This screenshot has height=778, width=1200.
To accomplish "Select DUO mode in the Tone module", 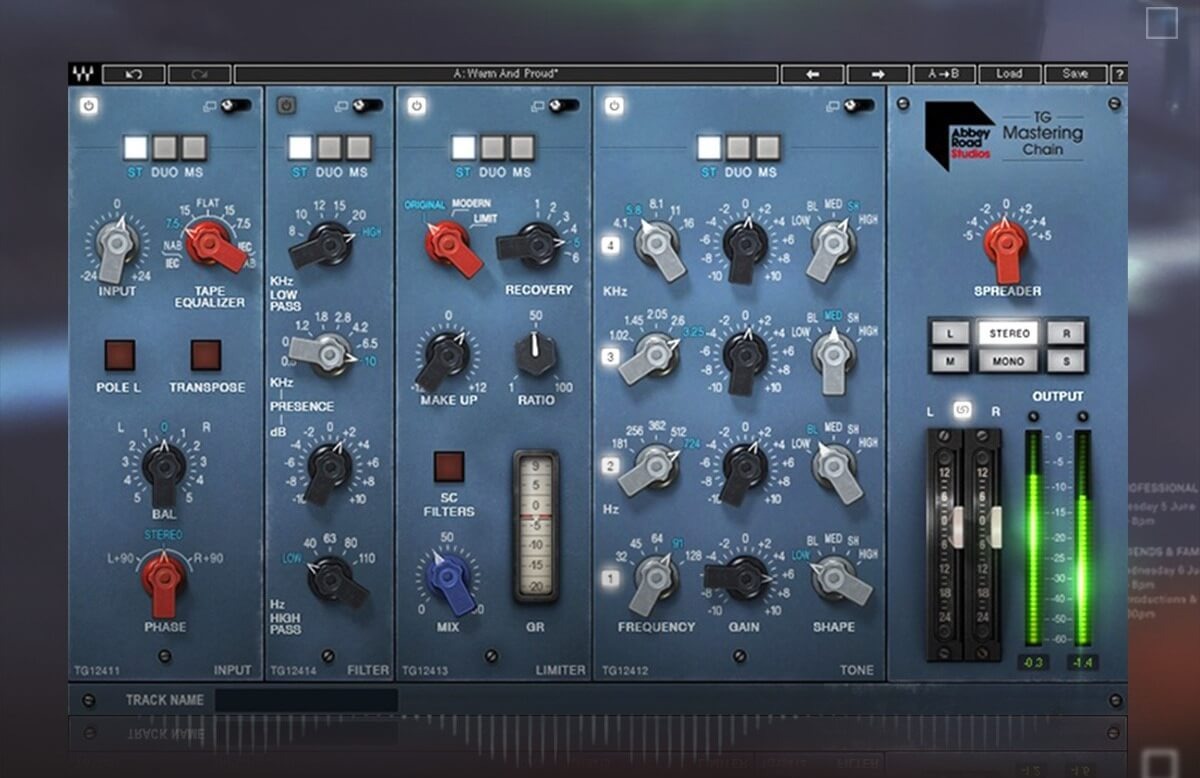I will pos(738,148).
